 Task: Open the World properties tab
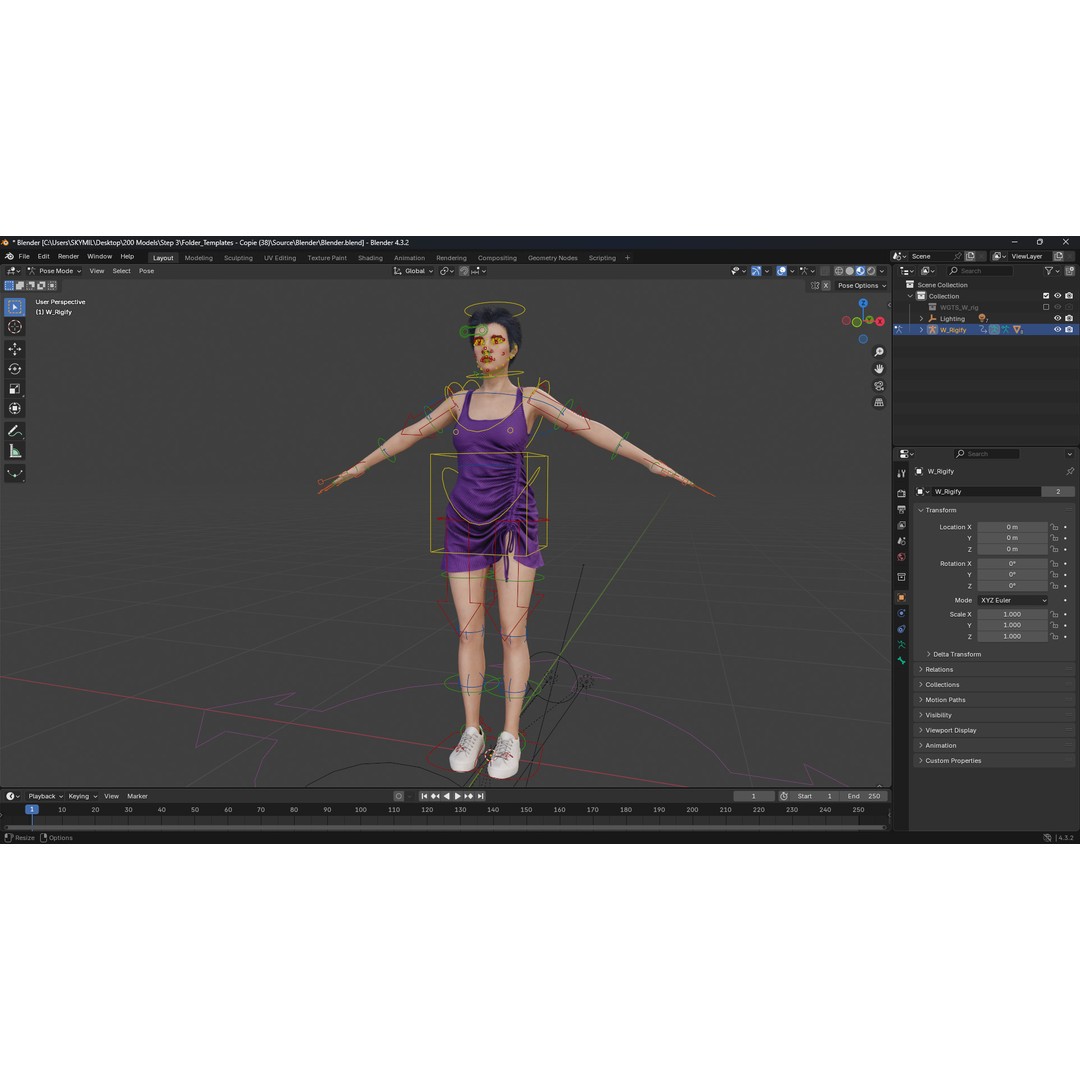(901, 557)
